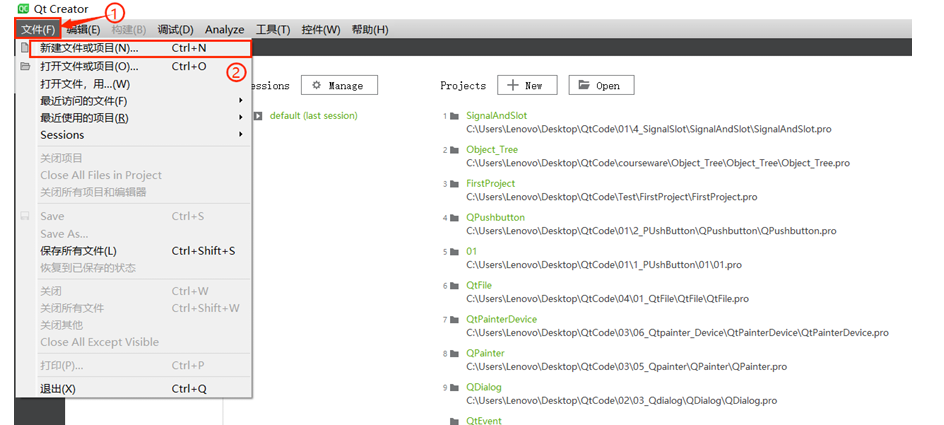Choose 保存所有文件(L) menu entry
944x425 pixels.
point(134,250)
